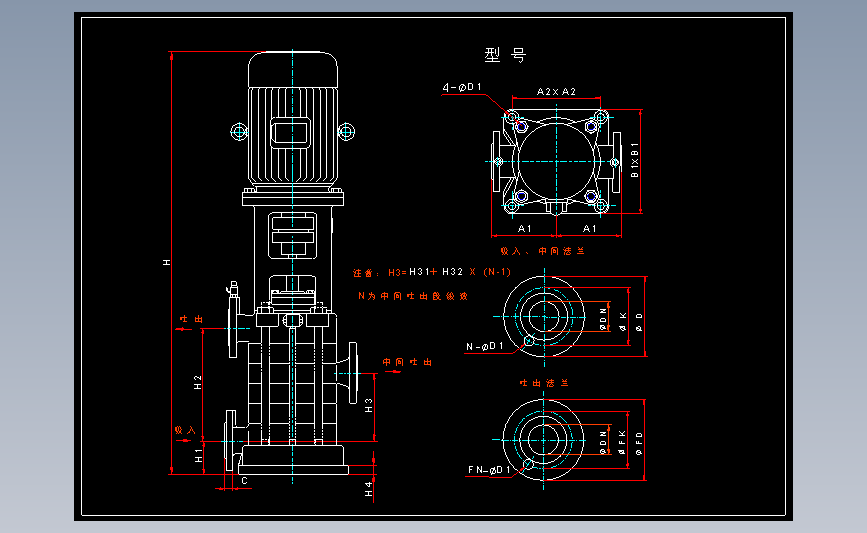
Task: Click the 型号 title text
Action: [x=505, y=55]
